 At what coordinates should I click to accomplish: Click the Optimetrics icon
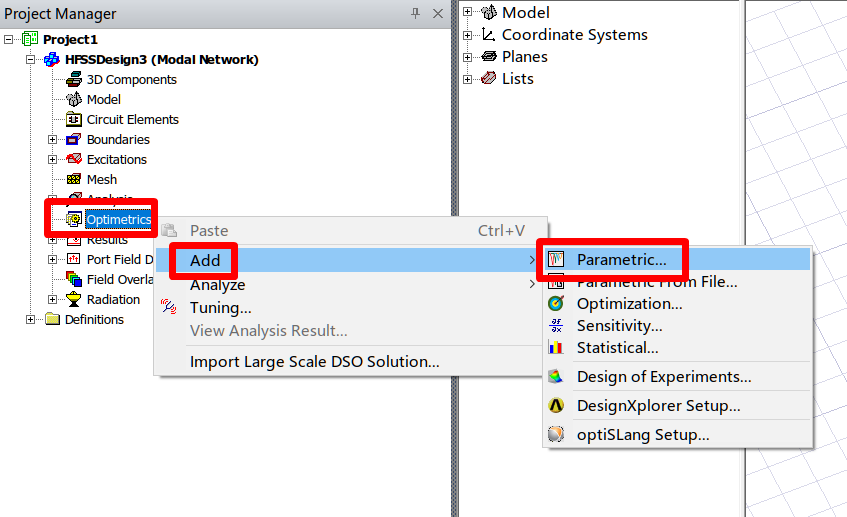click(74, 219)
